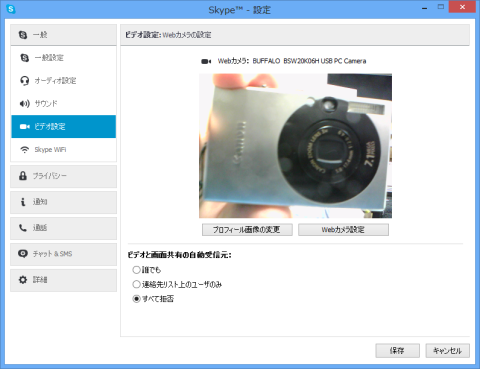Click the Webカメラ設定 button
Screen dimensions: 480x369
click(343, 230)
